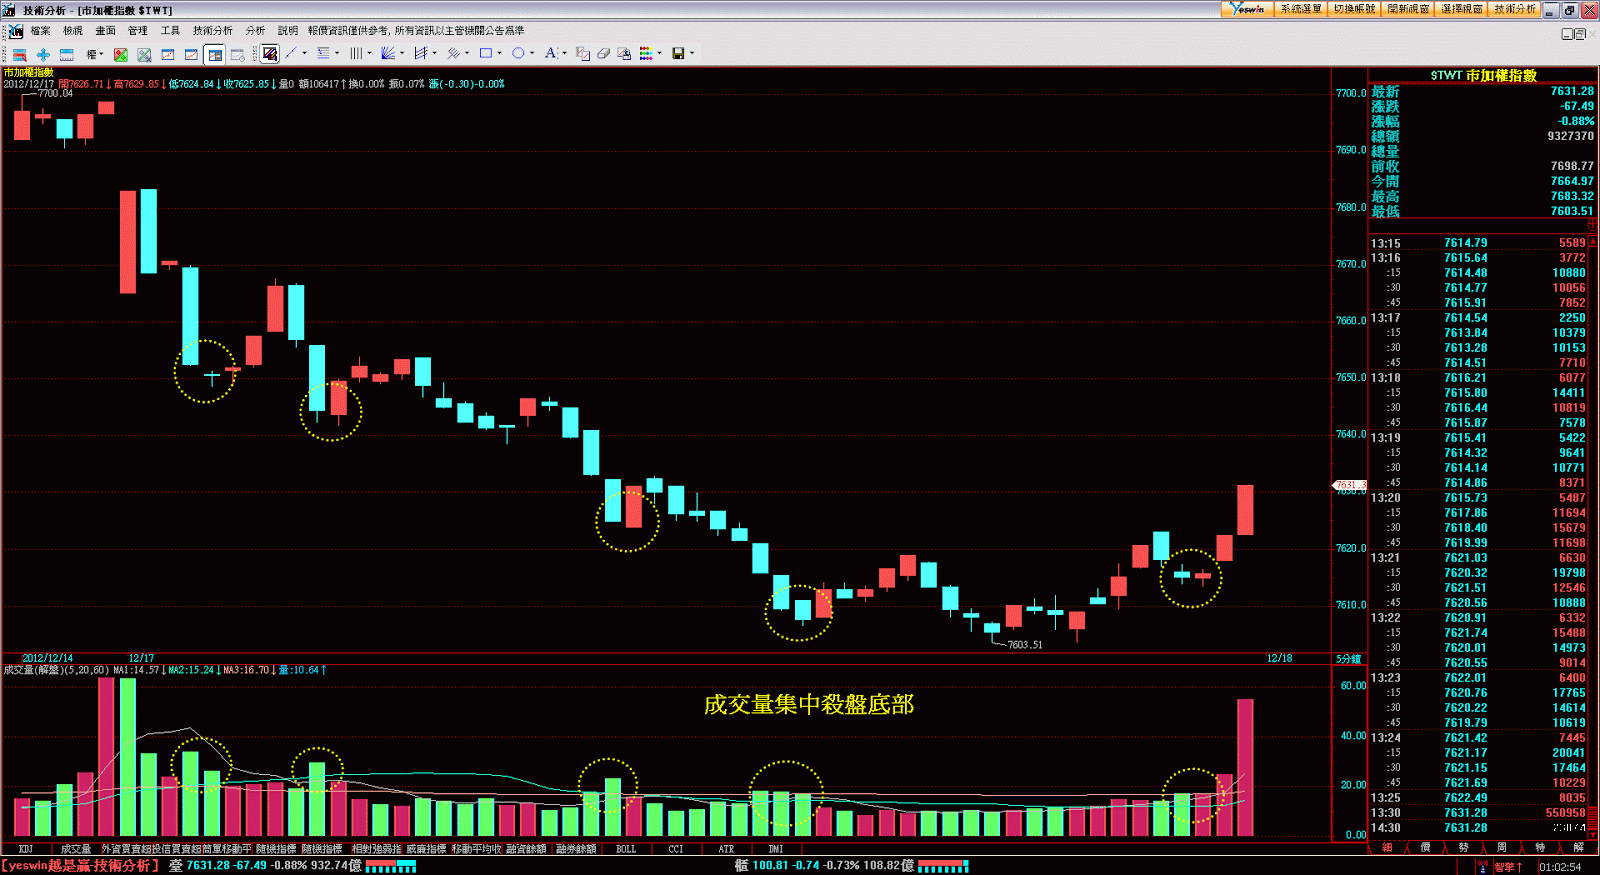Expand the ellipse tool dropdown arrow
Viewport: 1600px width, 875px height.
click(x=531, y=54)
